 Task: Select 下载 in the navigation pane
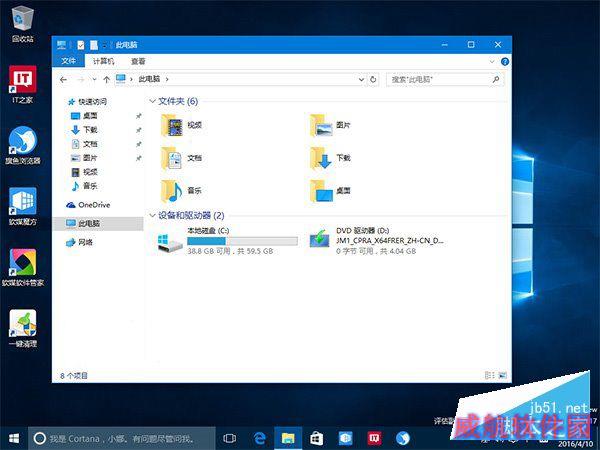85,130
